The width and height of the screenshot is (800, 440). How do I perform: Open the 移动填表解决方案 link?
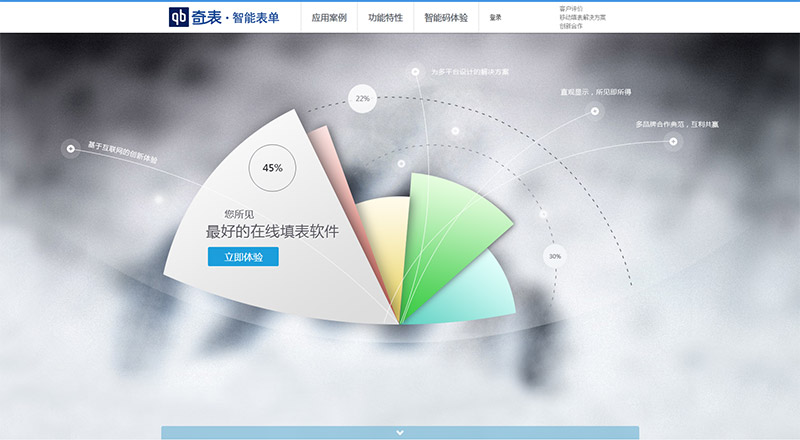582,17
